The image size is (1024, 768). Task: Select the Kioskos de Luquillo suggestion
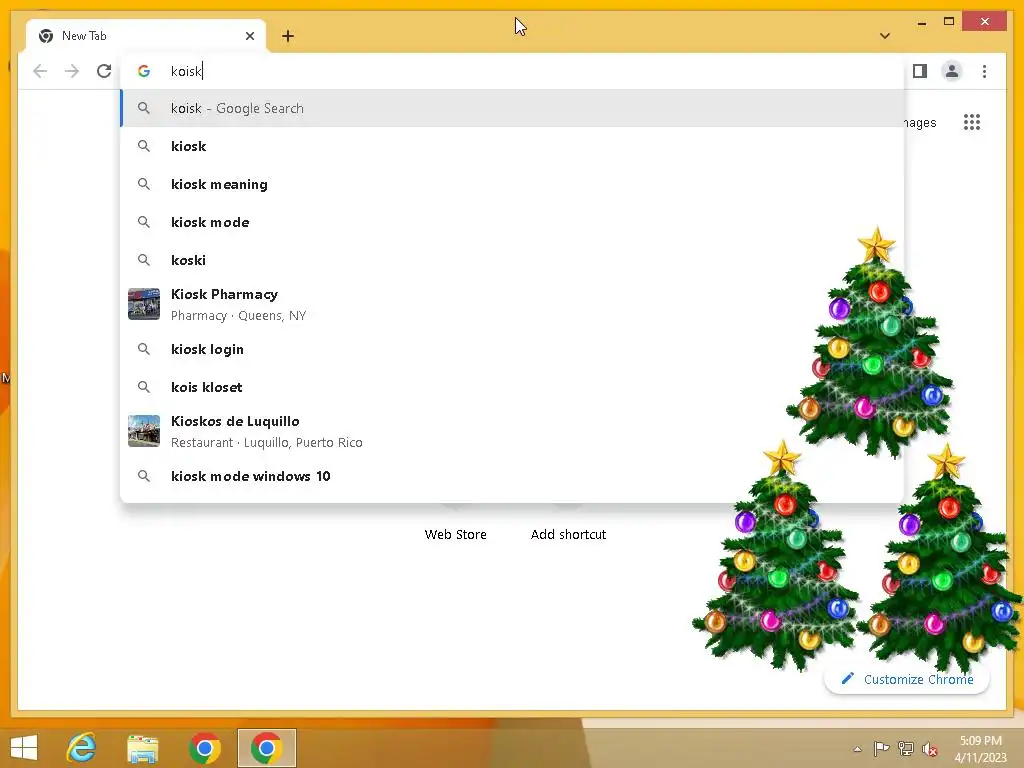512,432
